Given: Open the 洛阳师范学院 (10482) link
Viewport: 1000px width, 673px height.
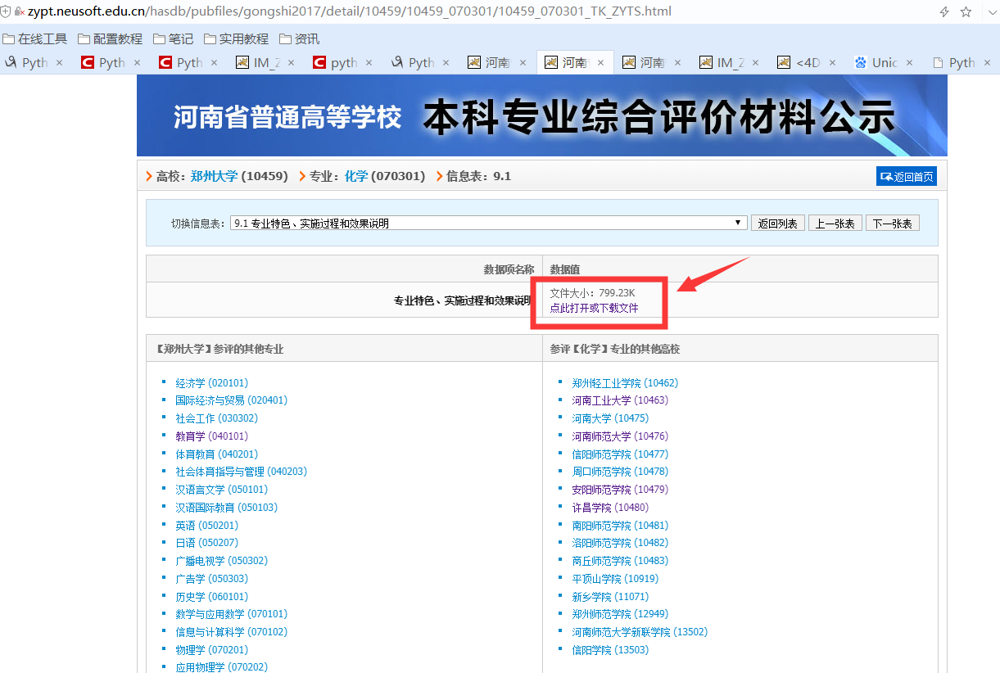Looking at the screenshot, I should (x=620, y=542).
